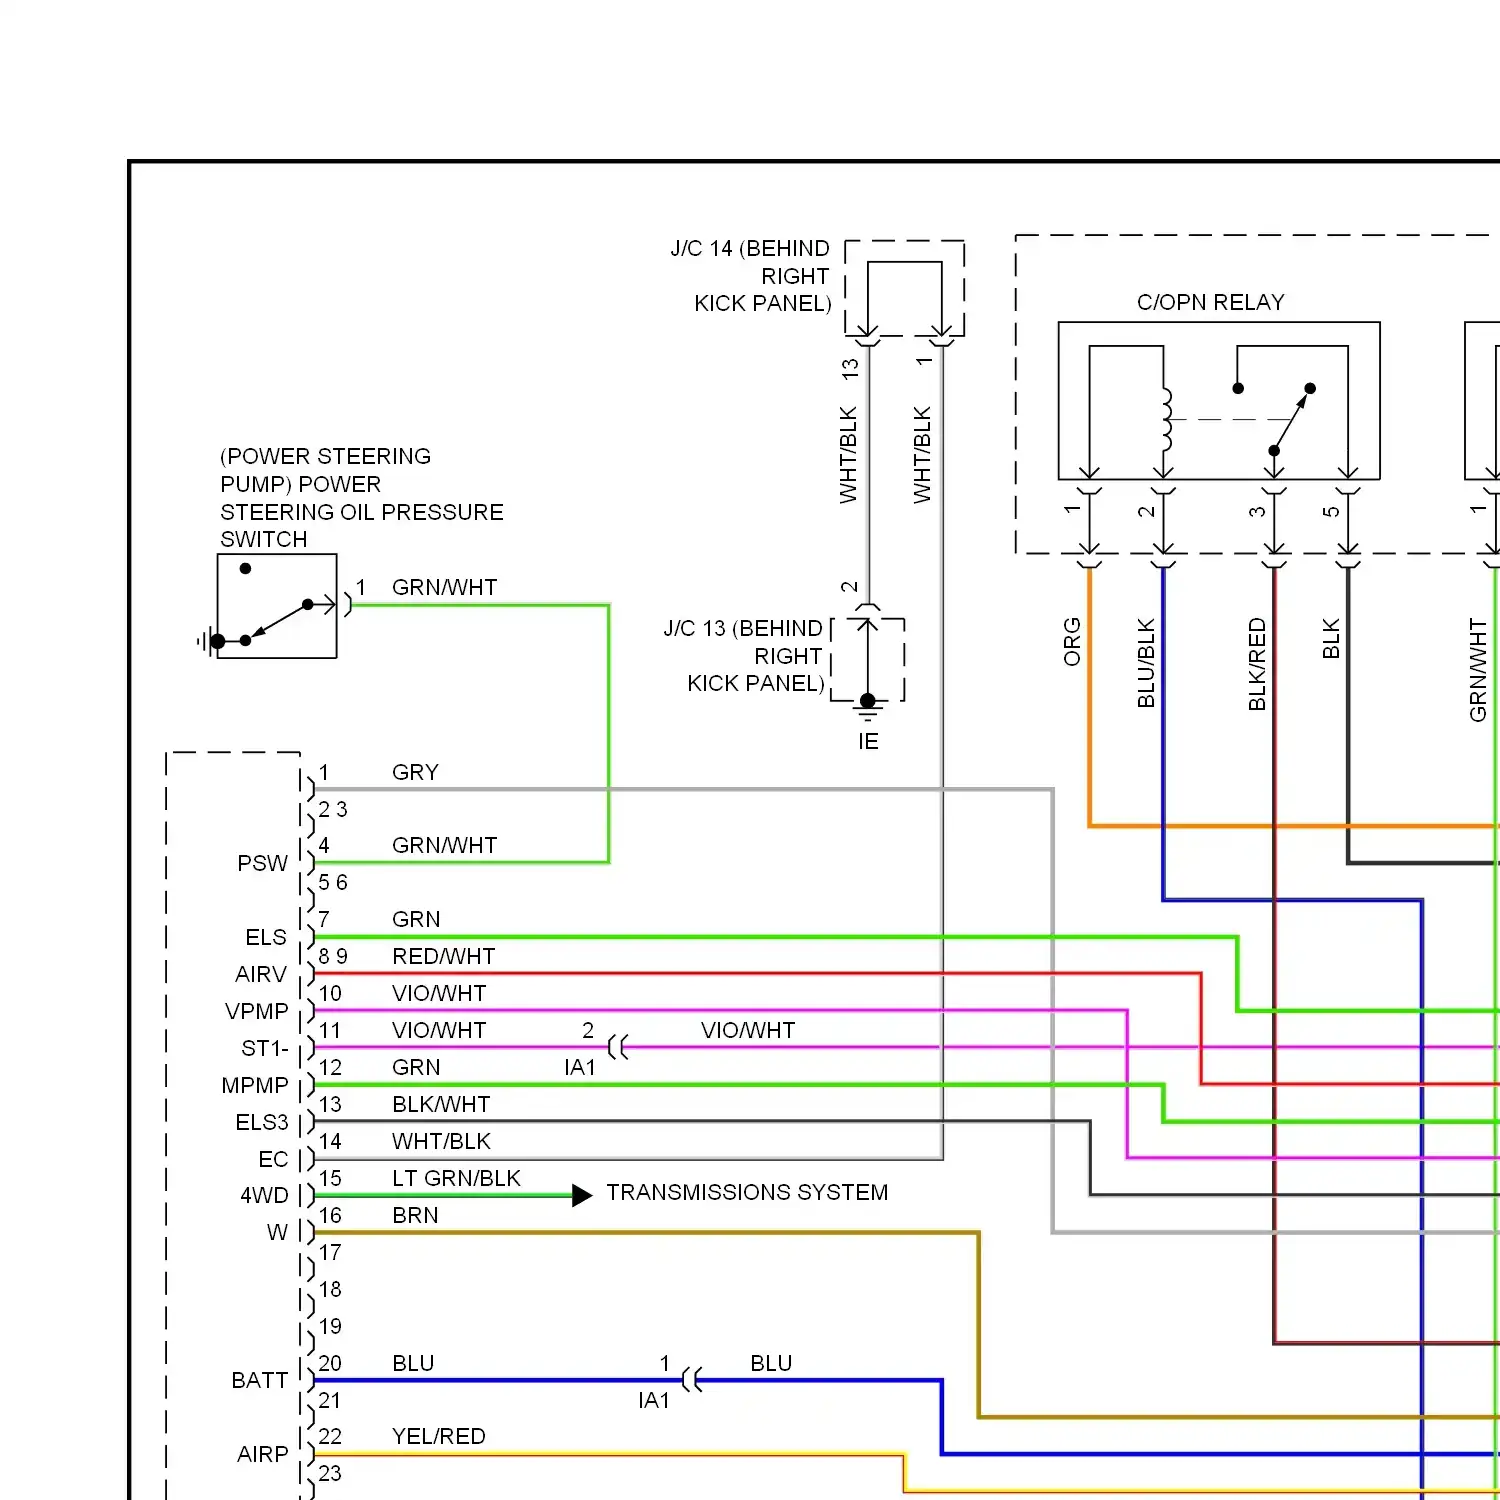Click connector pin number 21
This screenshot has width=1500, height=1500.
(330, 1400)
